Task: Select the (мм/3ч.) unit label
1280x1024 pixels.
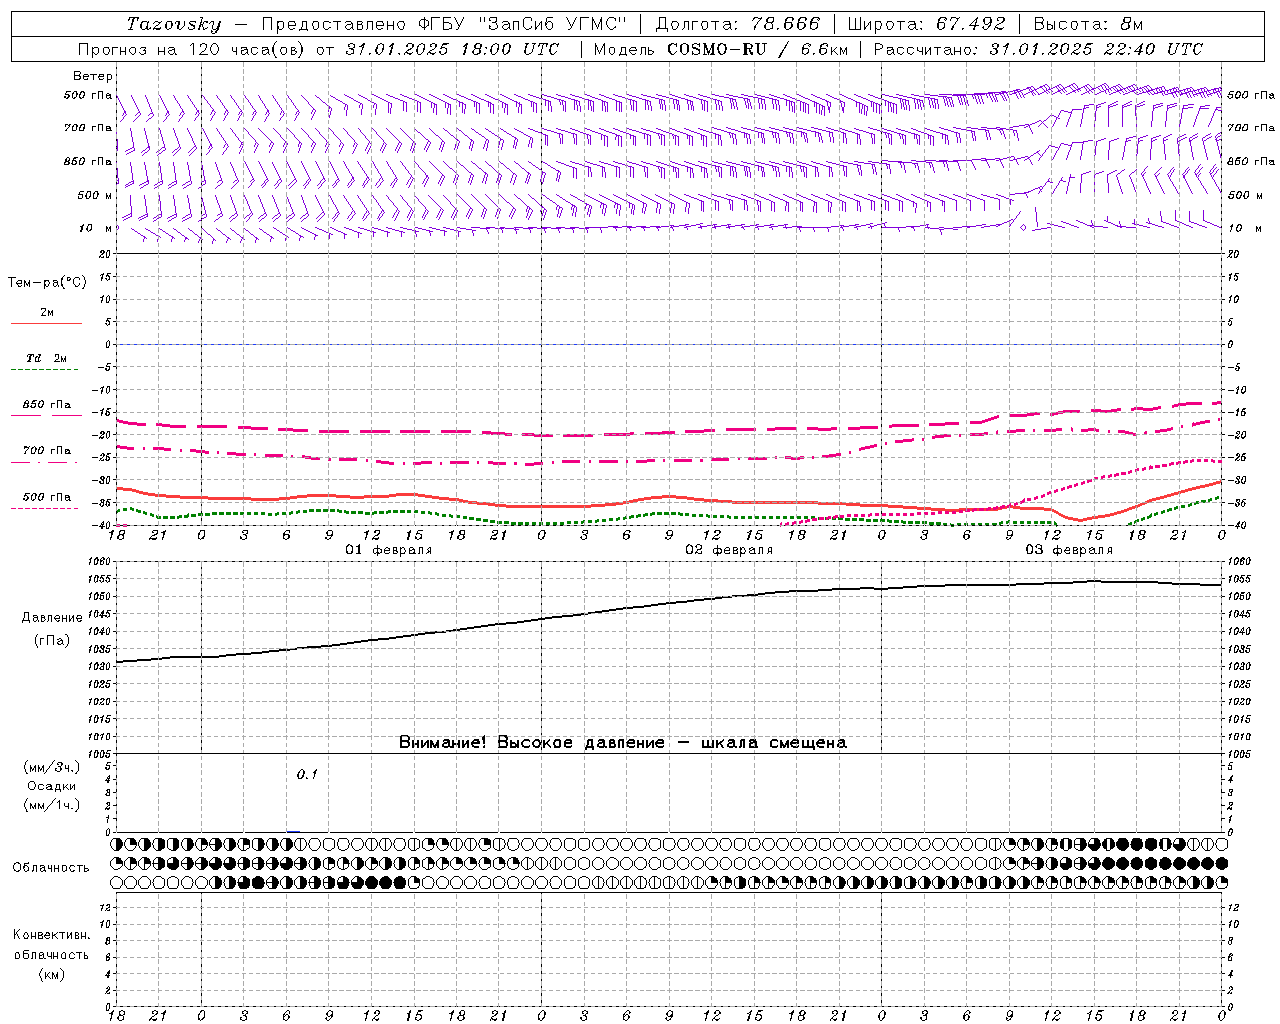Action: (x=52, y=767)
